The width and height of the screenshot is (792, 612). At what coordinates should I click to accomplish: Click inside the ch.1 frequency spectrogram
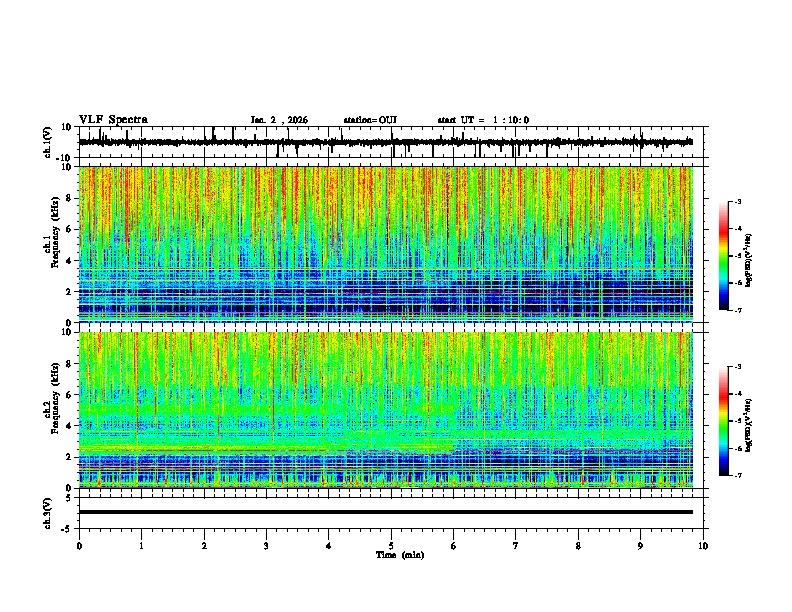[386, 244]
